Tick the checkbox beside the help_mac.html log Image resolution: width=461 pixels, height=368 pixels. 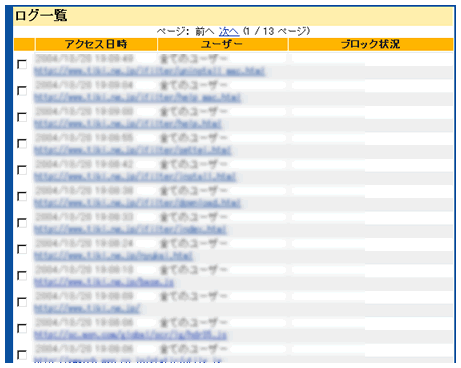coord(22,91)
